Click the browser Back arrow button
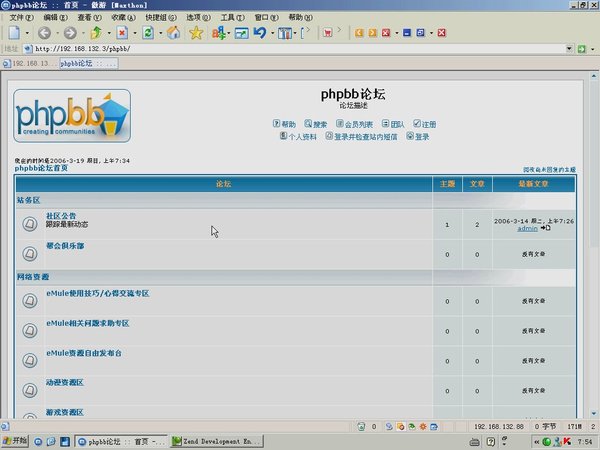 (x=45, y=33)
